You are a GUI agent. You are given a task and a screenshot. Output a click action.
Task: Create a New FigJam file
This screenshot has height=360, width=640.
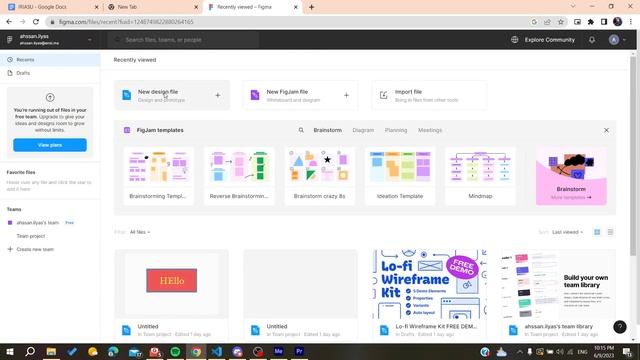[300, 96]
